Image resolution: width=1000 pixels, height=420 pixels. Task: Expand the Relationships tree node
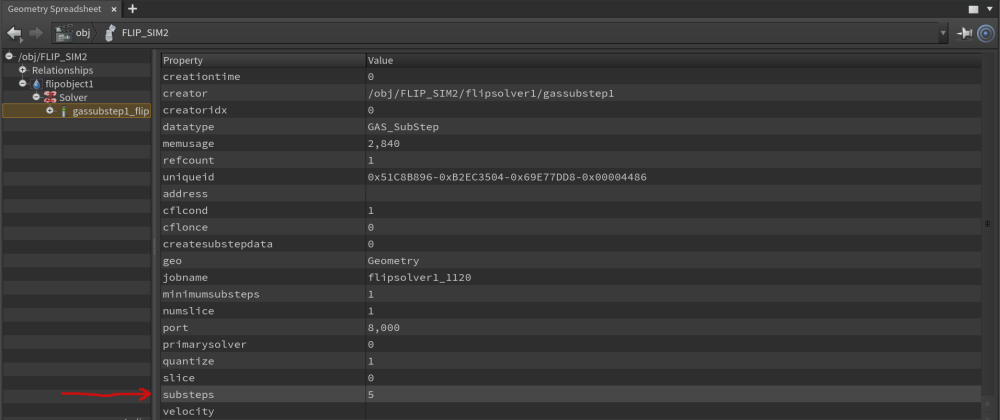tap(23, 70)
